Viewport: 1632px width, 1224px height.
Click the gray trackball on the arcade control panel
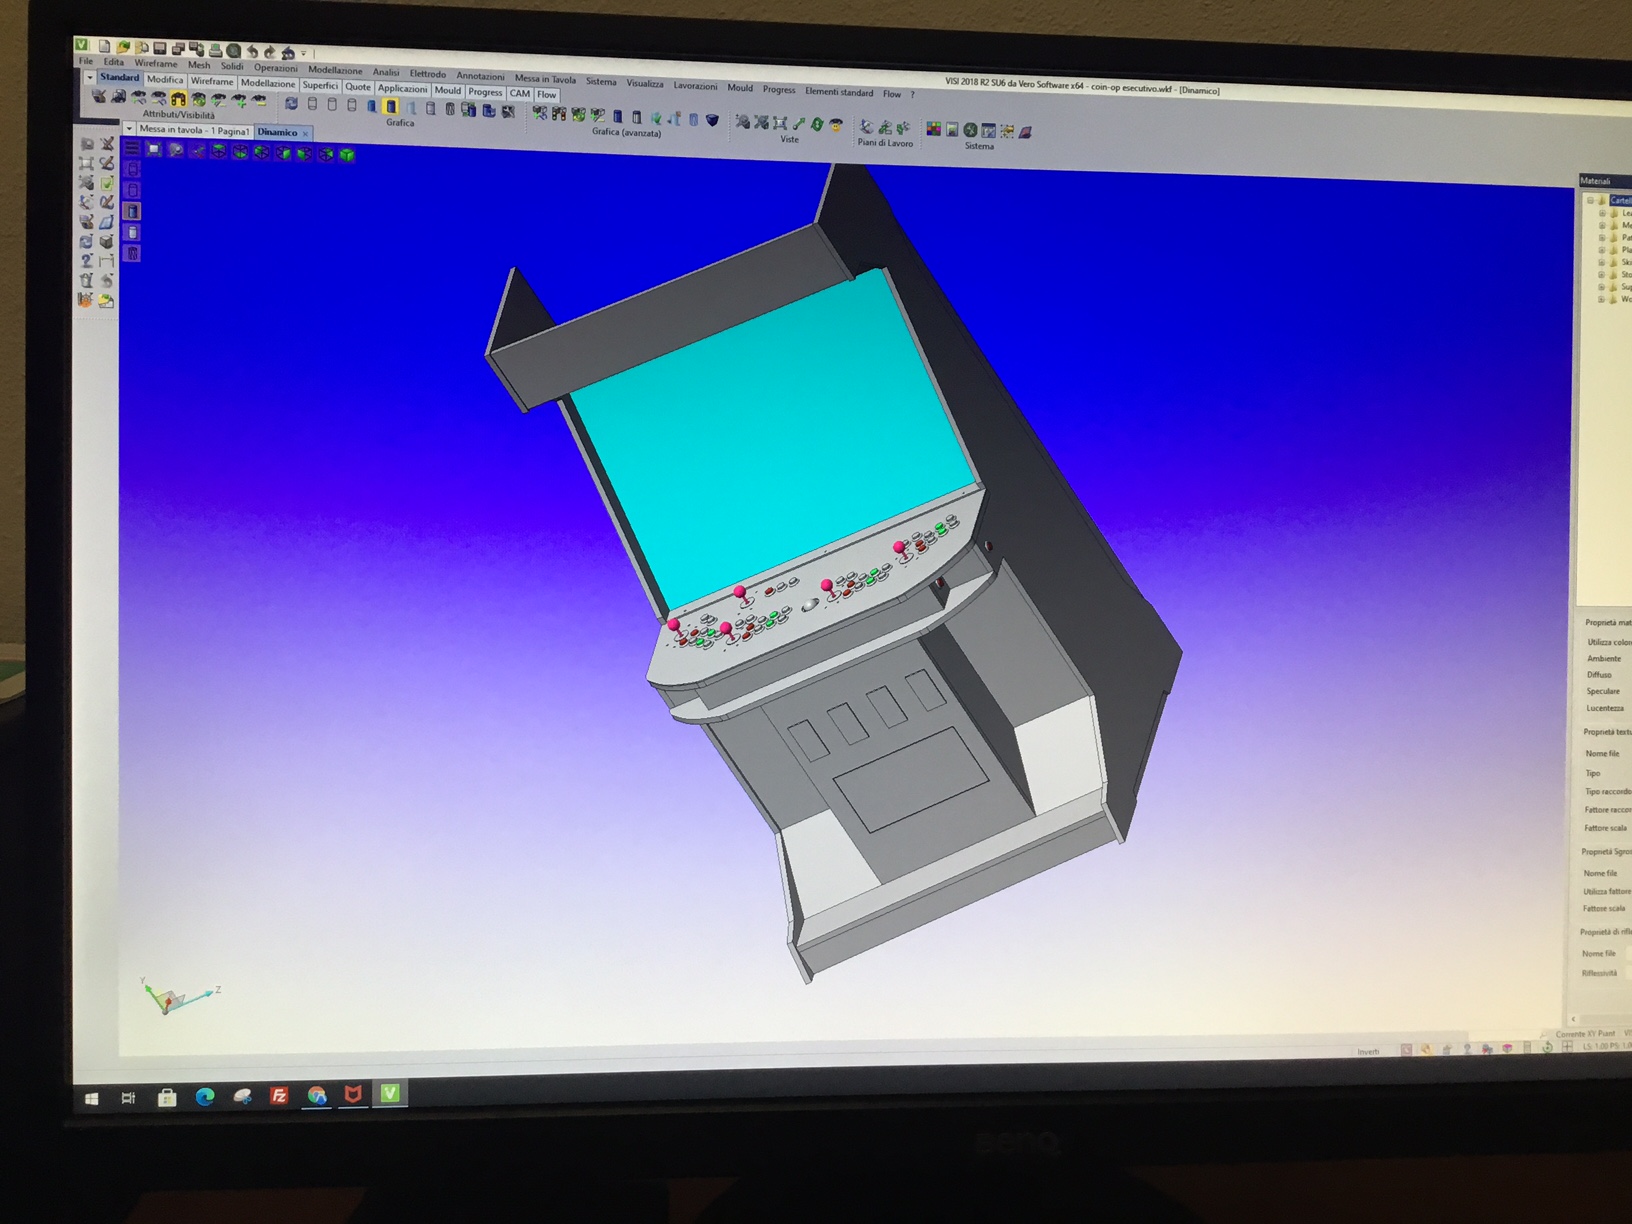point(810,604)
